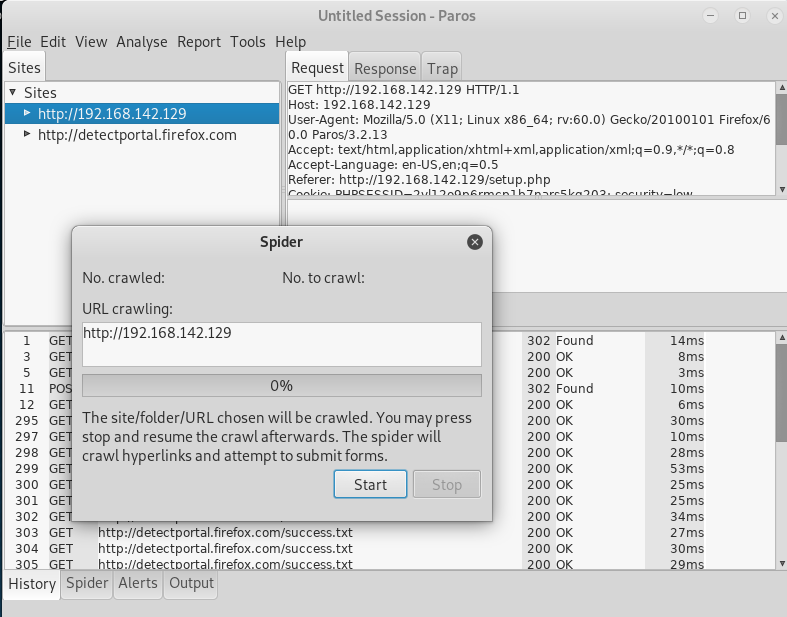
Task: Click the request panel scroll-up arrow
Action: pyautogui.click(x=781, y=87)
